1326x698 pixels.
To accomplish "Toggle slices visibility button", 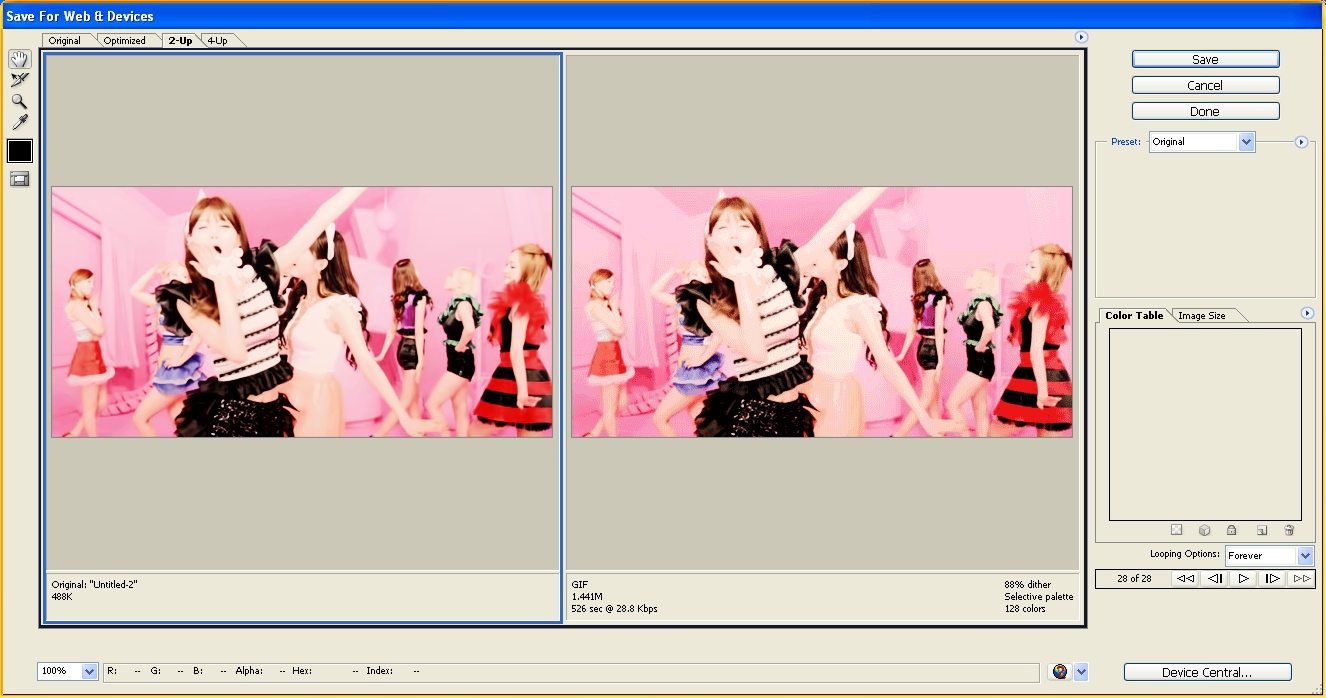I will tap(20, 179).
